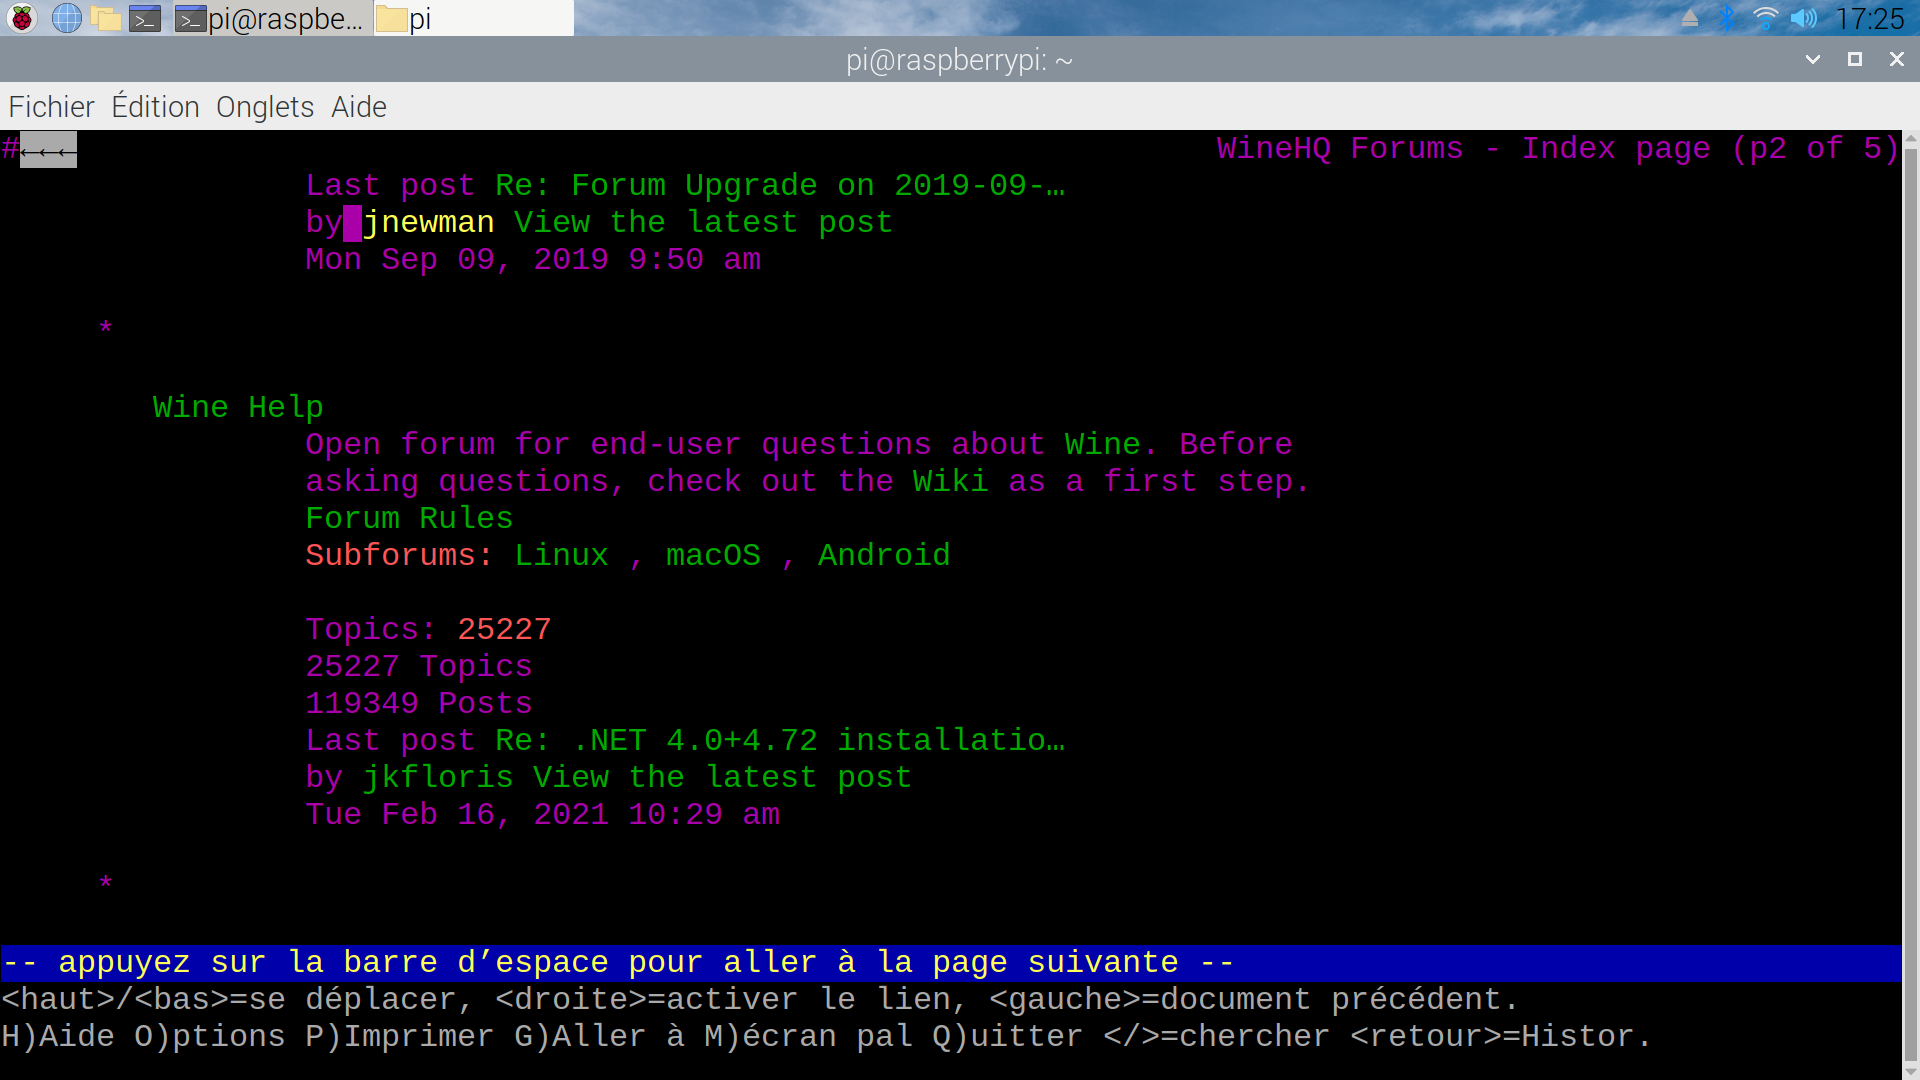Click the 17:25 clock

[1869, 18]
